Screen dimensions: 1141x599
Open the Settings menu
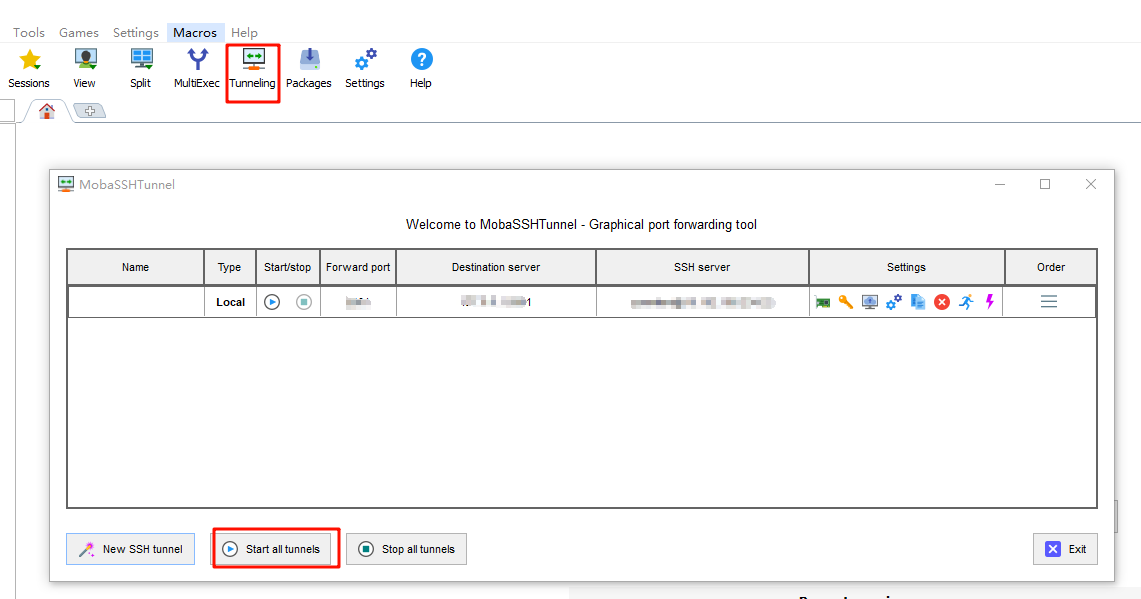coord(135,33)
